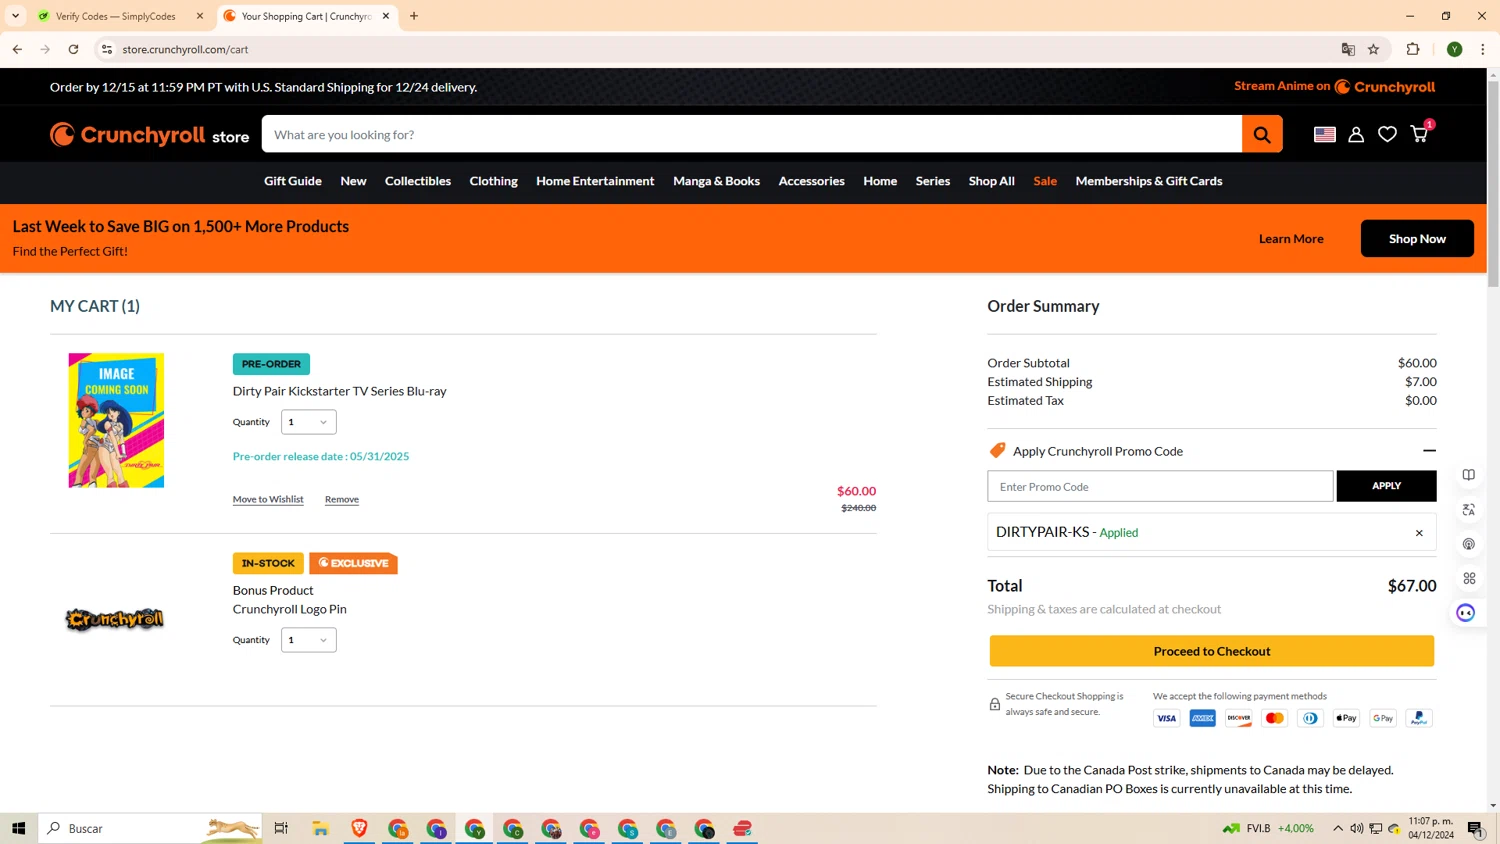Image resolution: width=1500 pixels, height=844 pixels.
Task: Open the Collectibles menu
Action: 418,181
